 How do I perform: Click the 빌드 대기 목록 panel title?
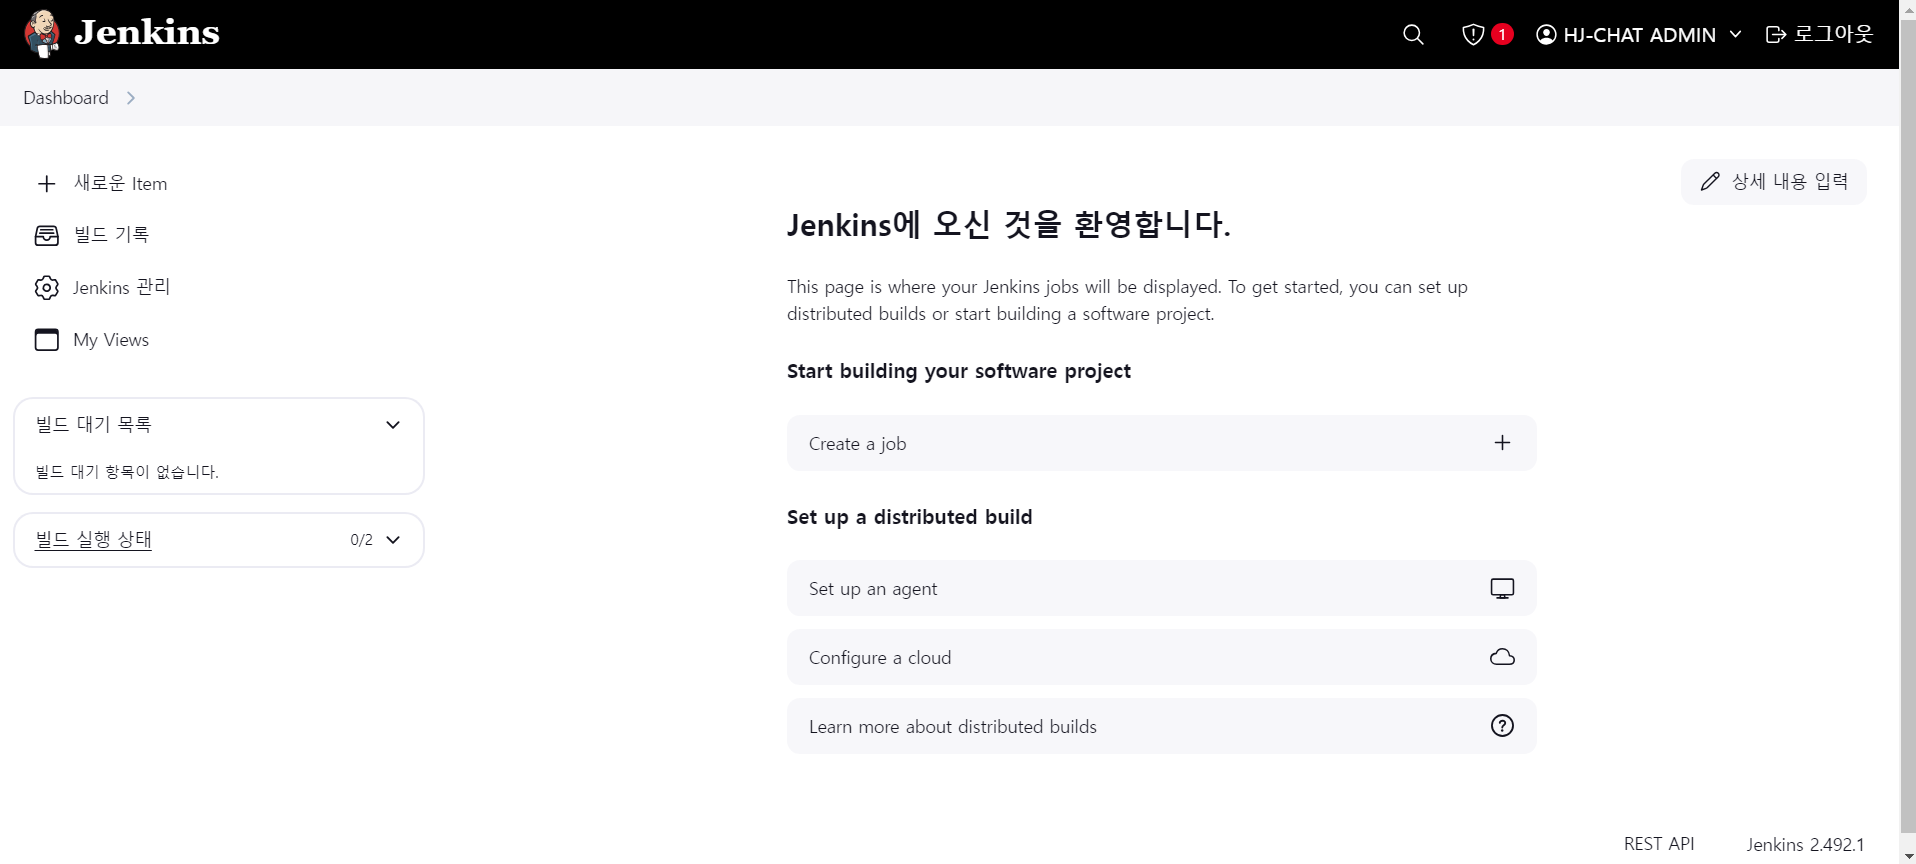tap(94, 424)
